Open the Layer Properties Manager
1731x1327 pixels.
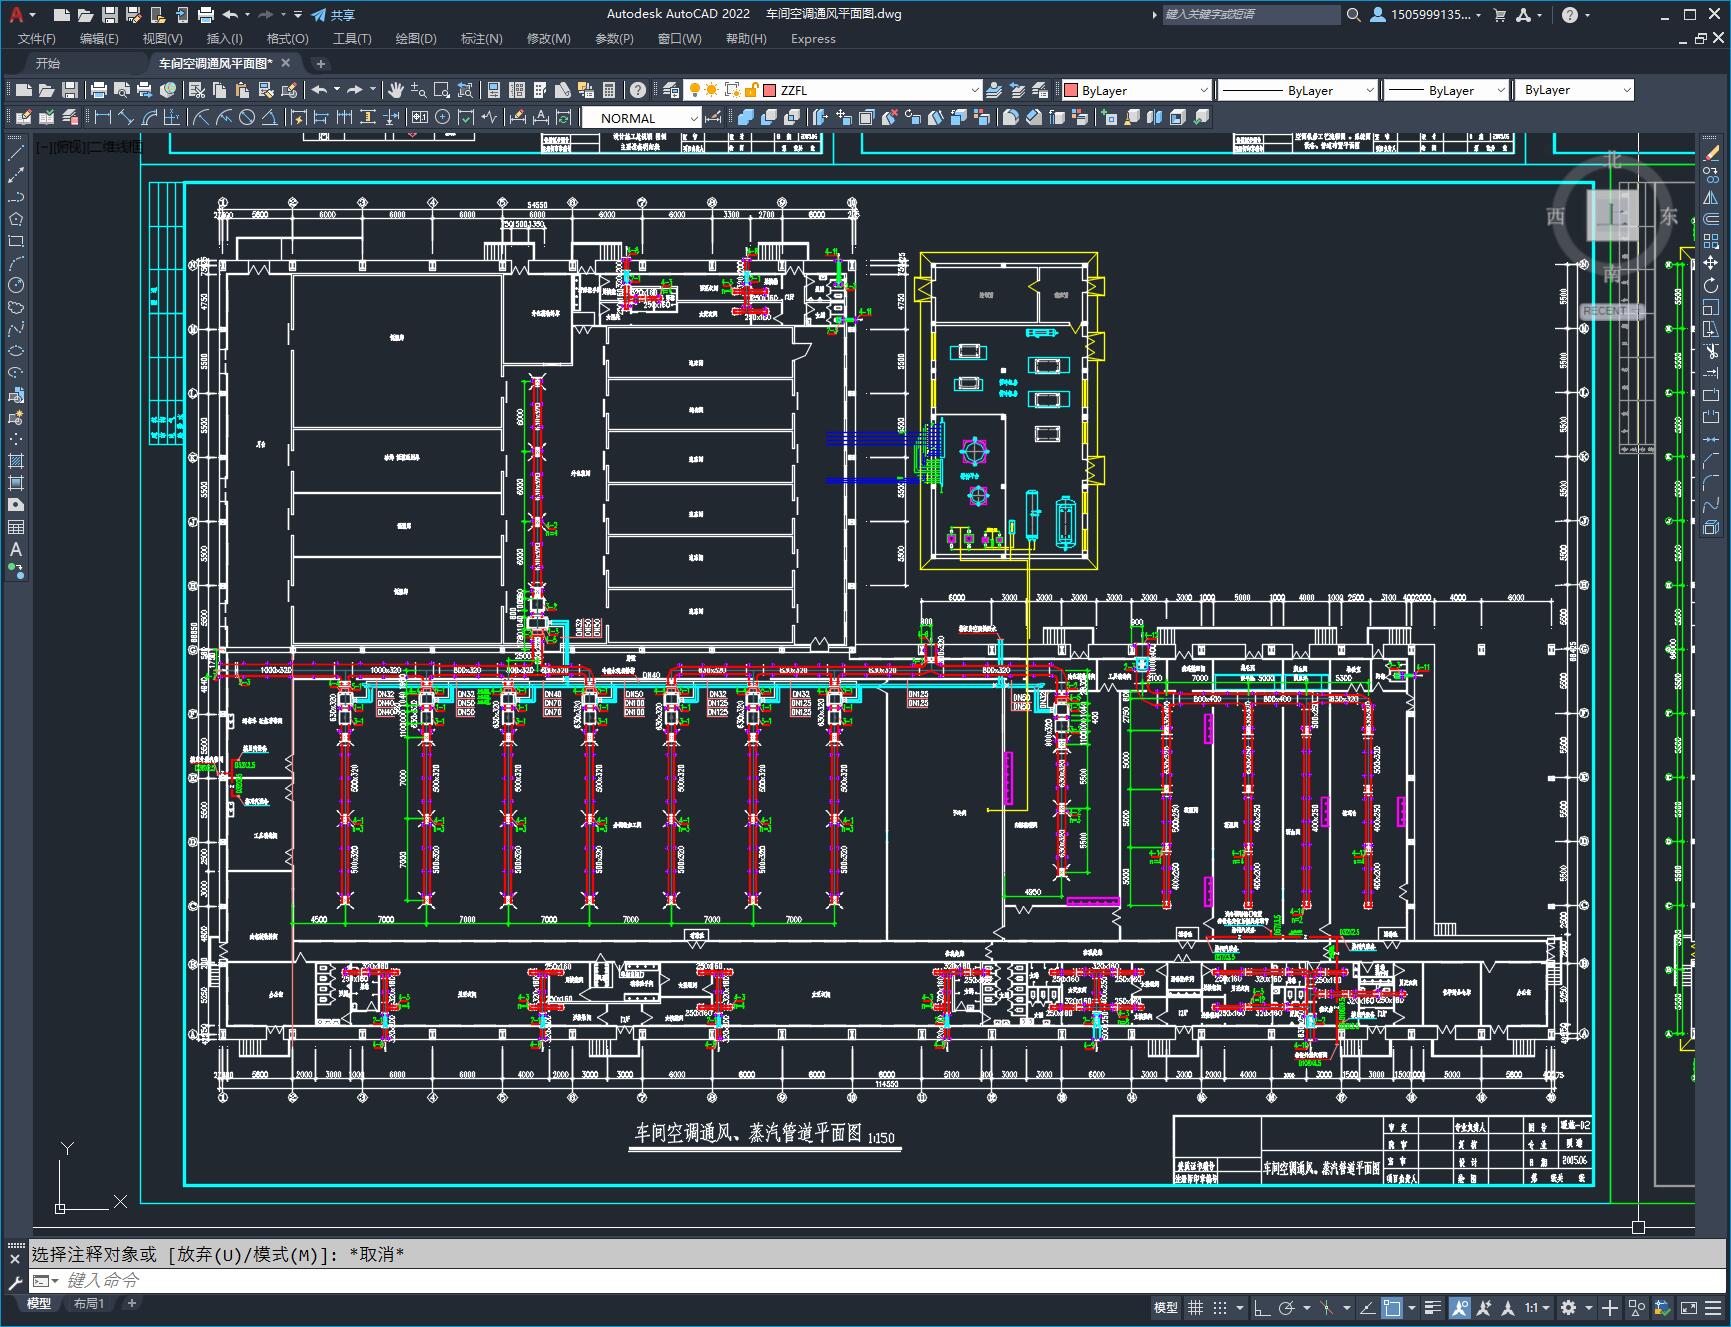coord(671,90)
